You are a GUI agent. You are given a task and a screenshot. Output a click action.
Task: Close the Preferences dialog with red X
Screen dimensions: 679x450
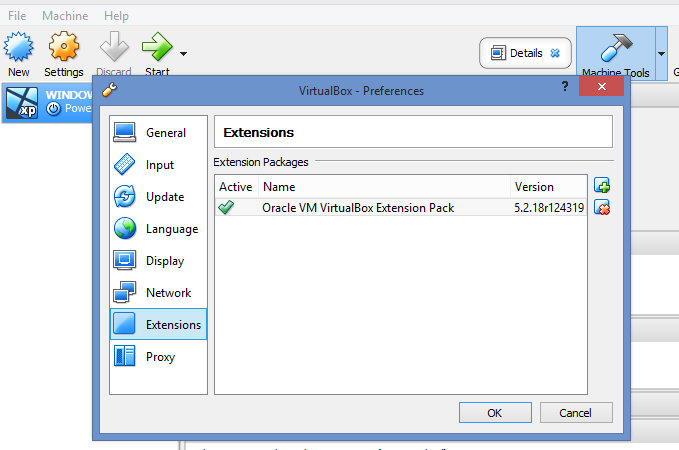coord(601,87)
